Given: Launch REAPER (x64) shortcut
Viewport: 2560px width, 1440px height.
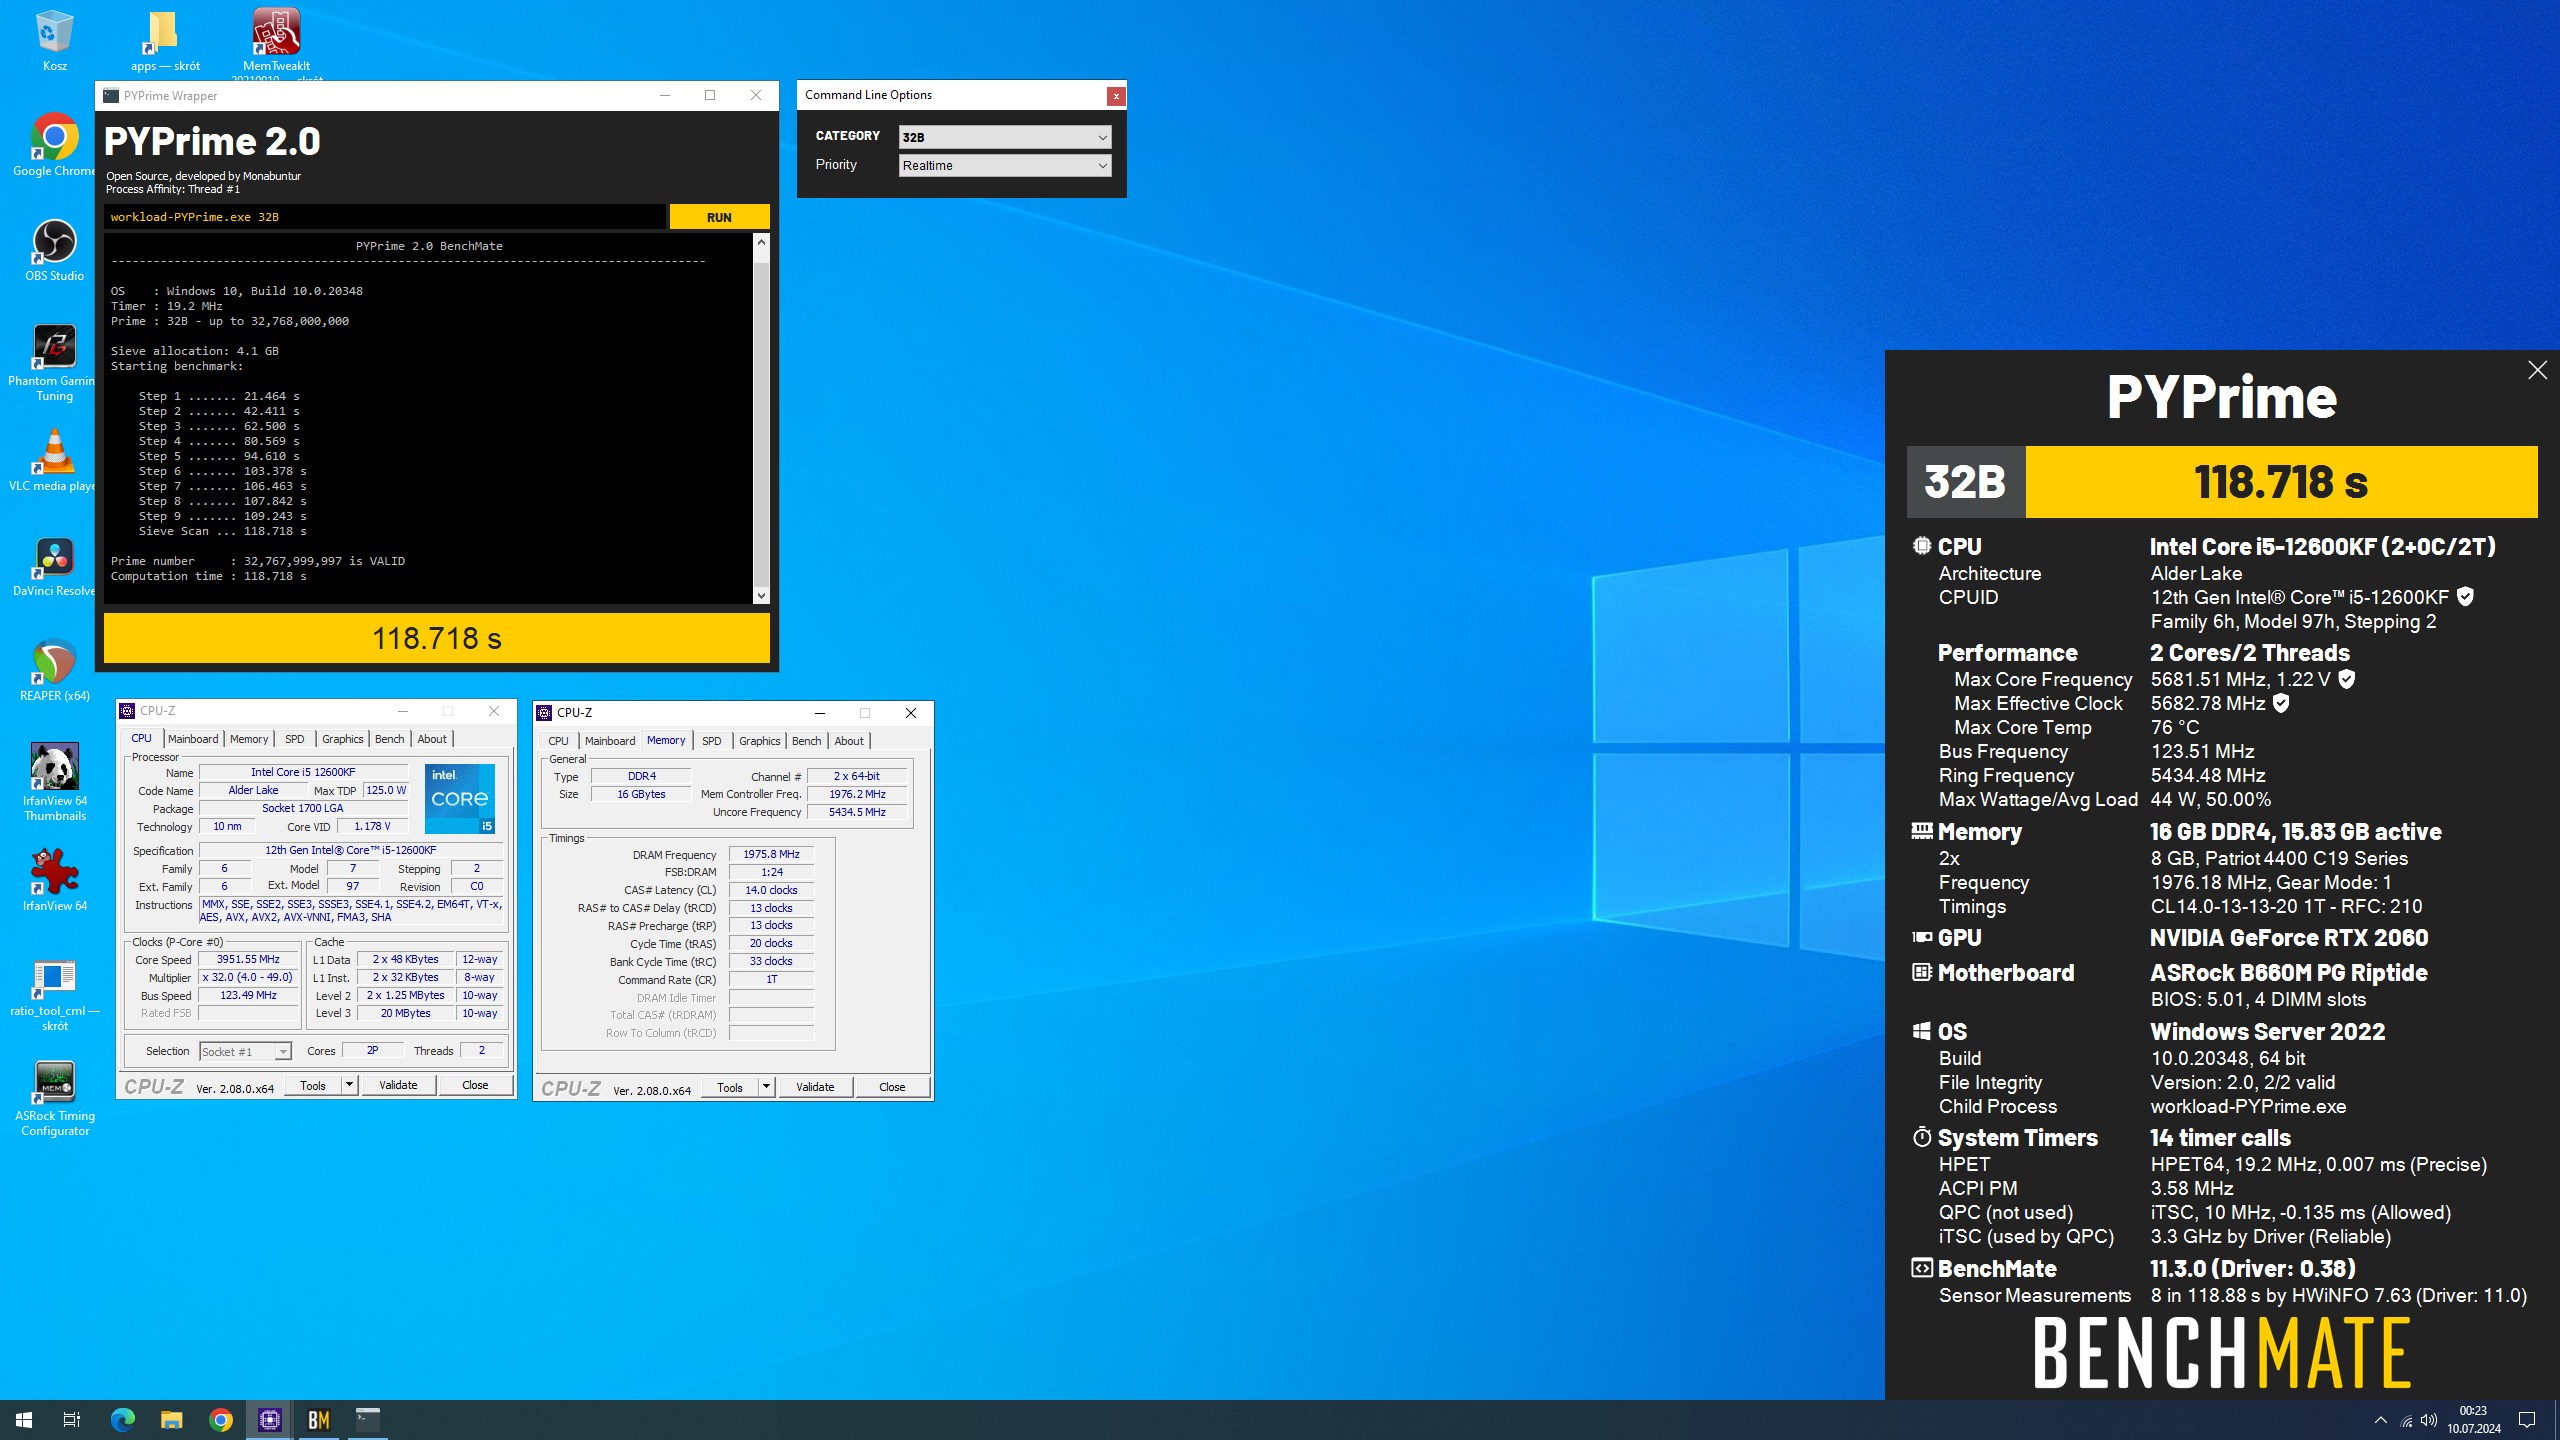Looking at the screenshot, I should (x=54, y=670).
